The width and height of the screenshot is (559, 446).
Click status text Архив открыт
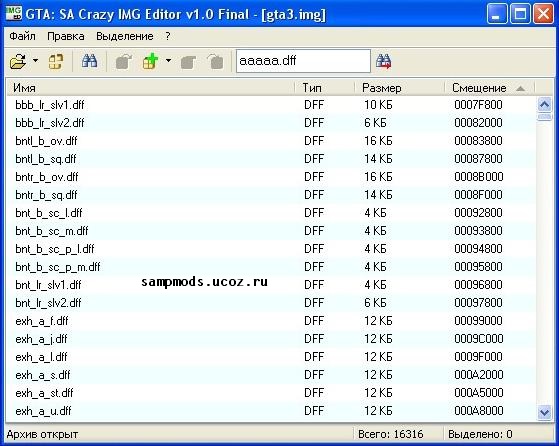(x=42, y=434)
